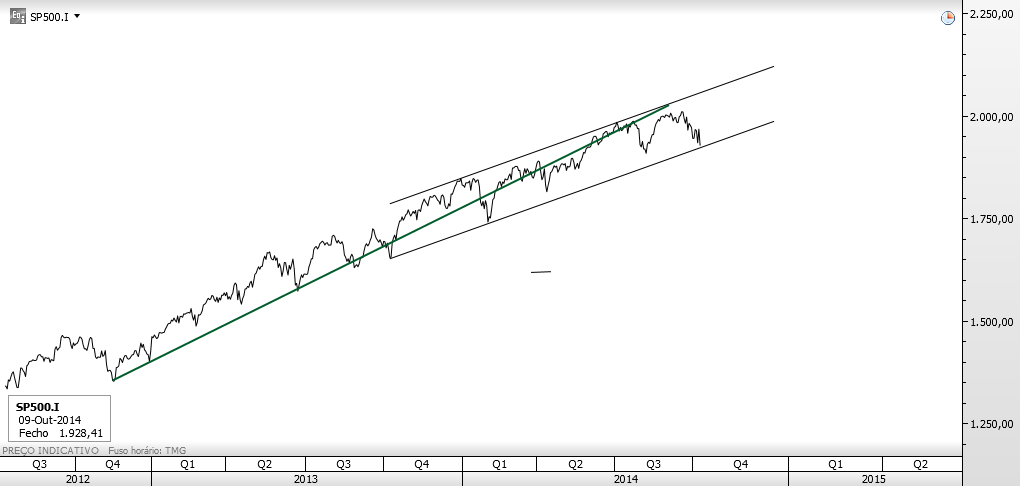Viewport: 1020px width, 486px height.
Task: Click the 1.250,00 price axis label
Action: [991, 424]
